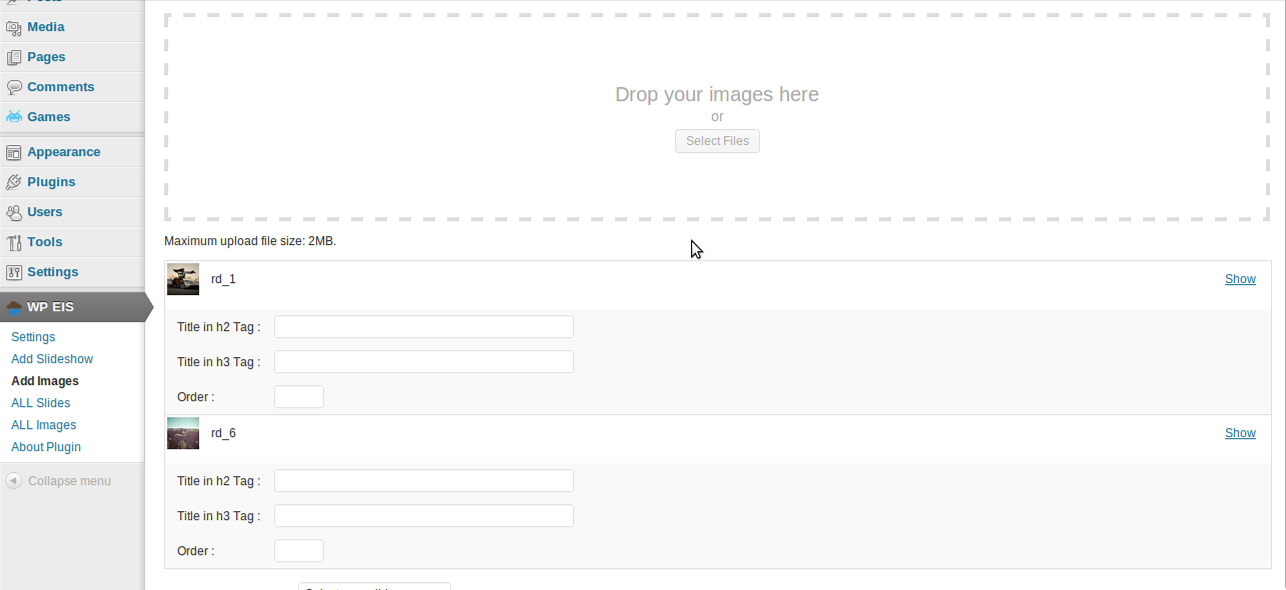Click the Appearance menu icon

14,152
